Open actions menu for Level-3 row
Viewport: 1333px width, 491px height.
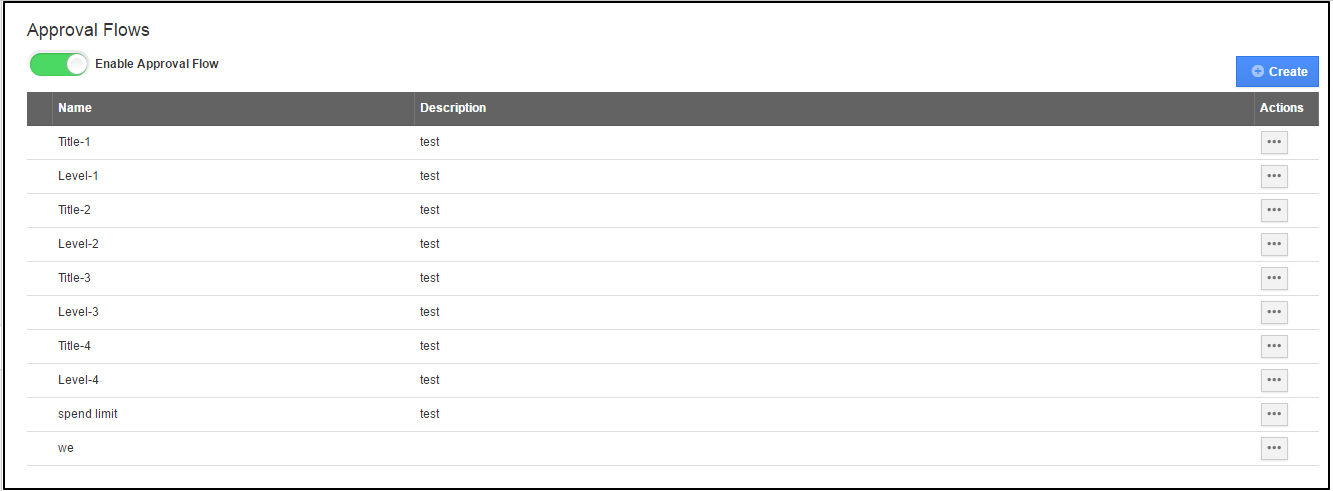click(1273, 312)
